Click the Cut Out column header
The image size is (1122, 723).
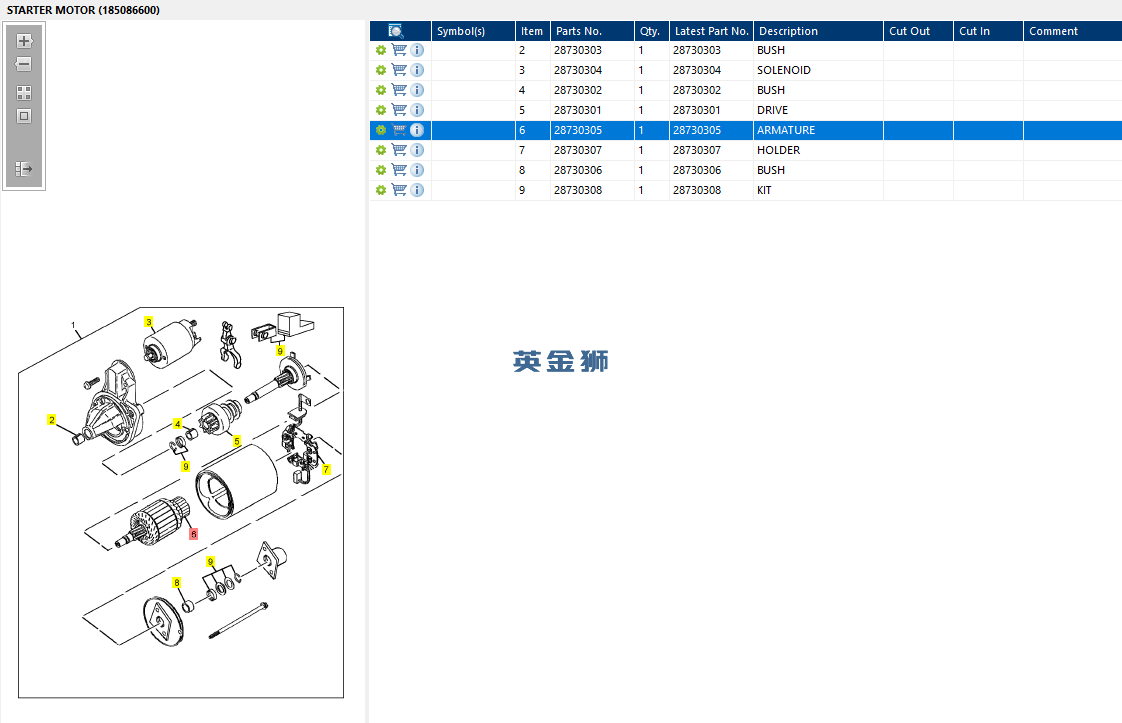click(x=918, y=31)
